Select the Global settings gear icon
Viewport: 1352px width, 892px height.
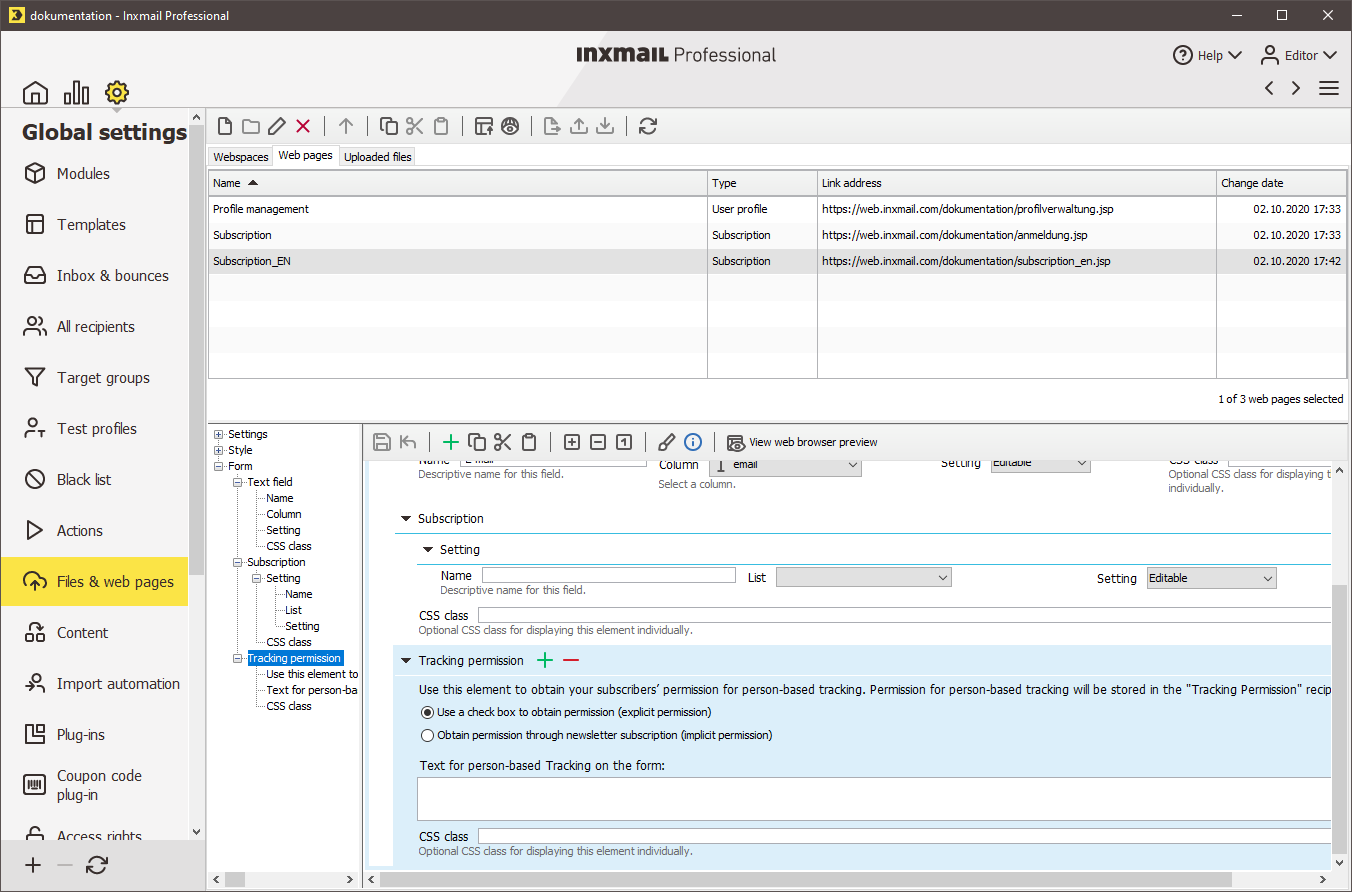pos(117,93)
